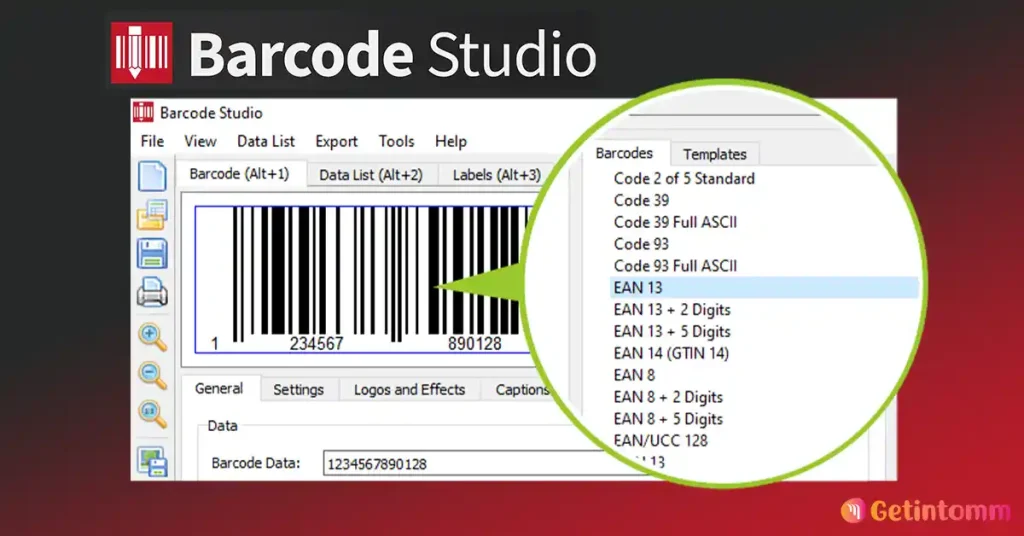Viewport: 1024px width, 536px height.
Task: Select the highlighted EAN 13 entry
Action: click(764, 287)
